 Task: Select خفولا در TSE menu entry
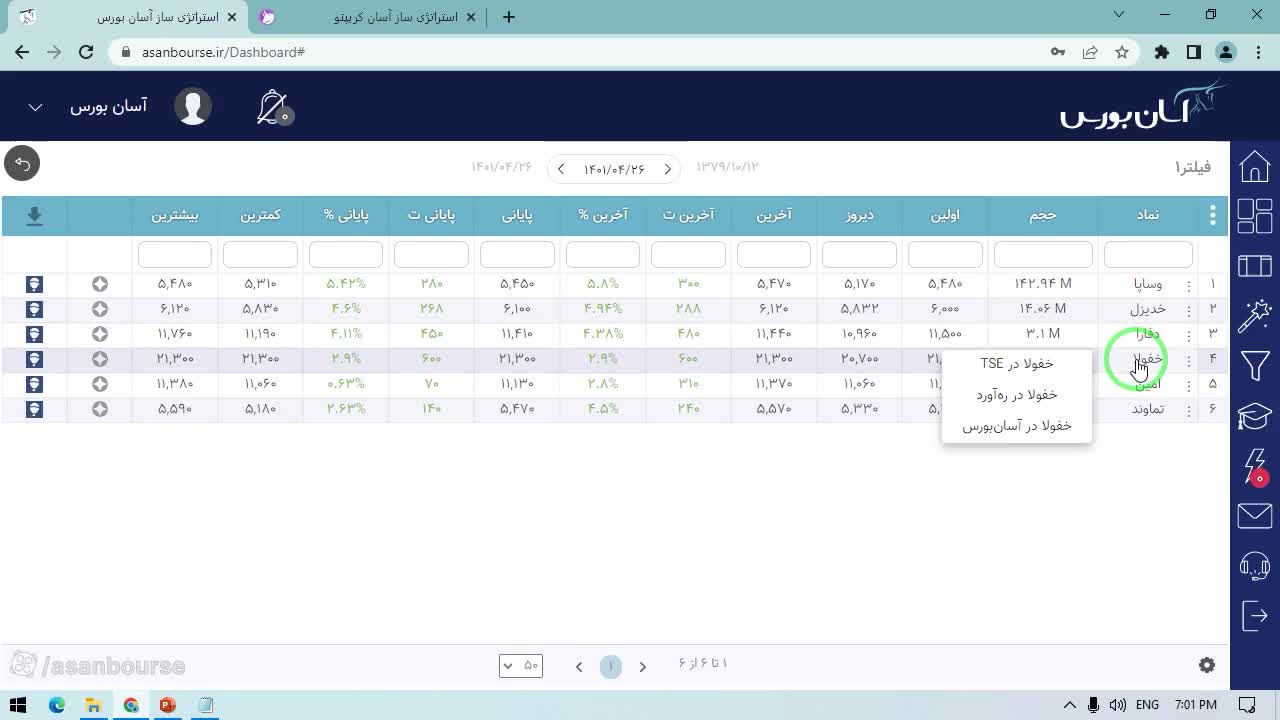1016,363
